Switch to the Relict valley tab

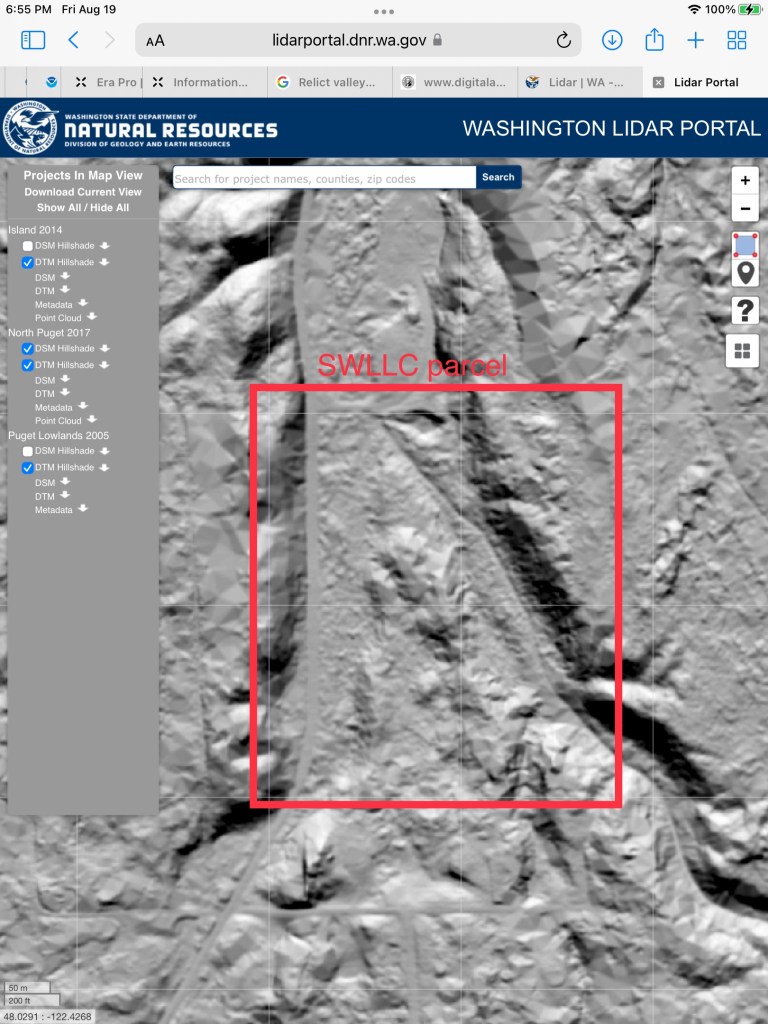(x=328, y=82)
